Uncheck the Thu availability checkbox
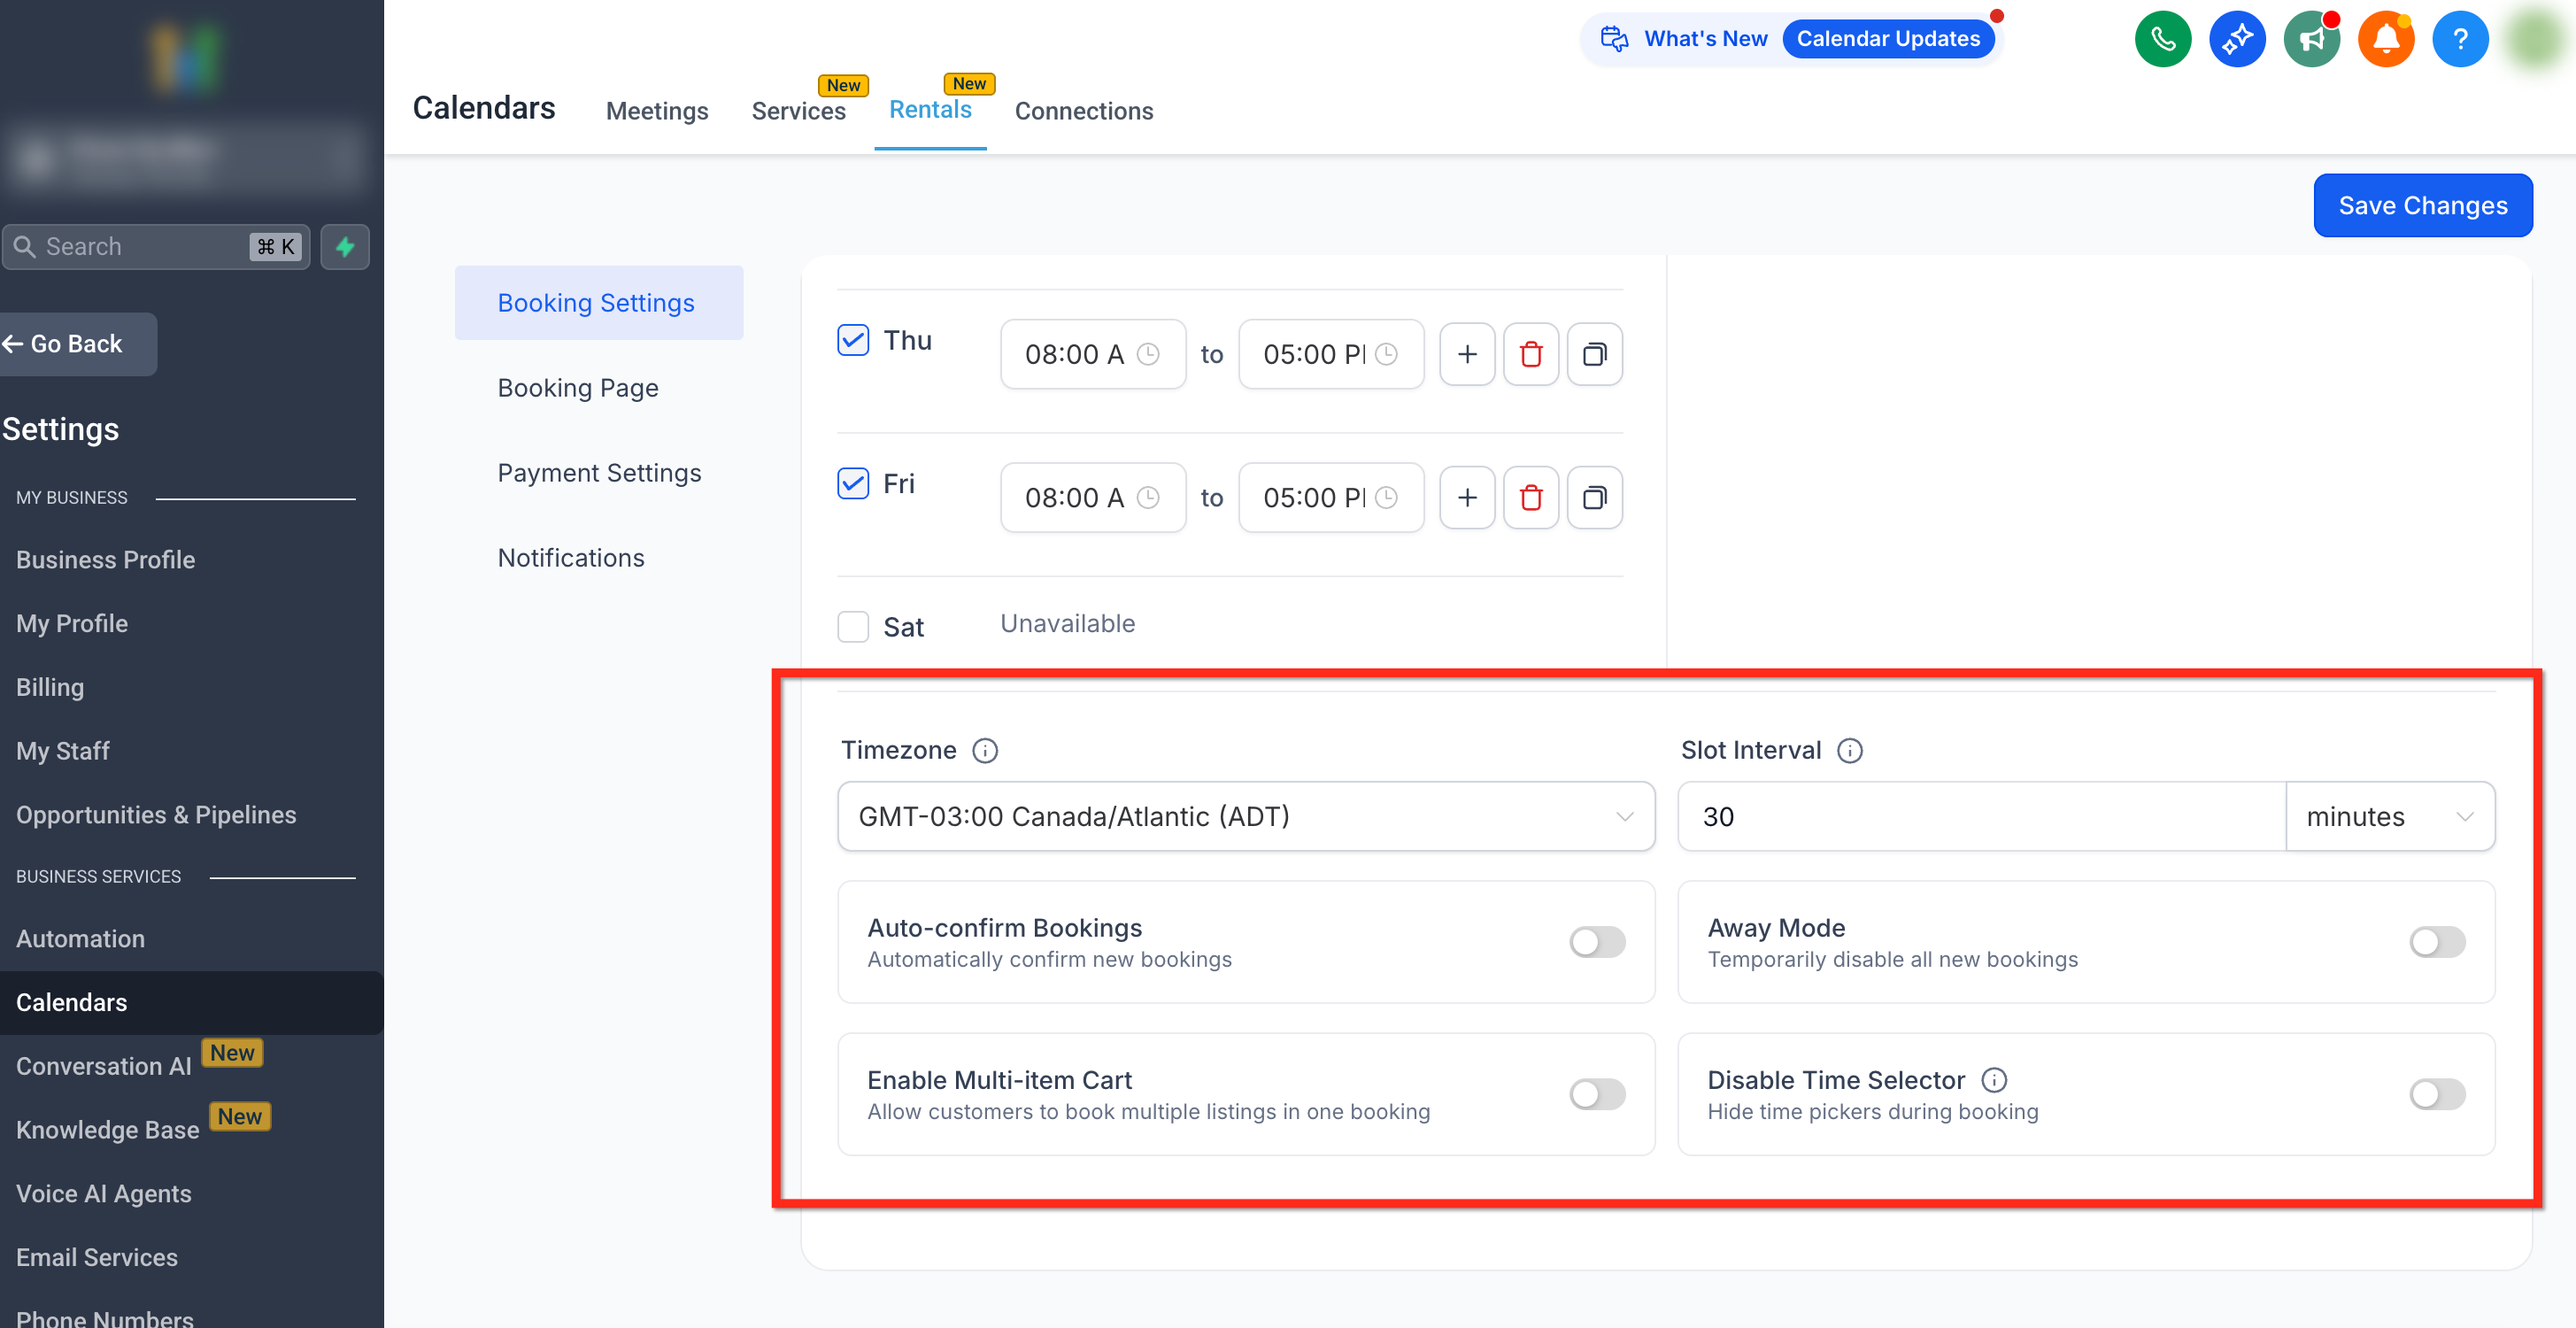 tap(853, 340)
